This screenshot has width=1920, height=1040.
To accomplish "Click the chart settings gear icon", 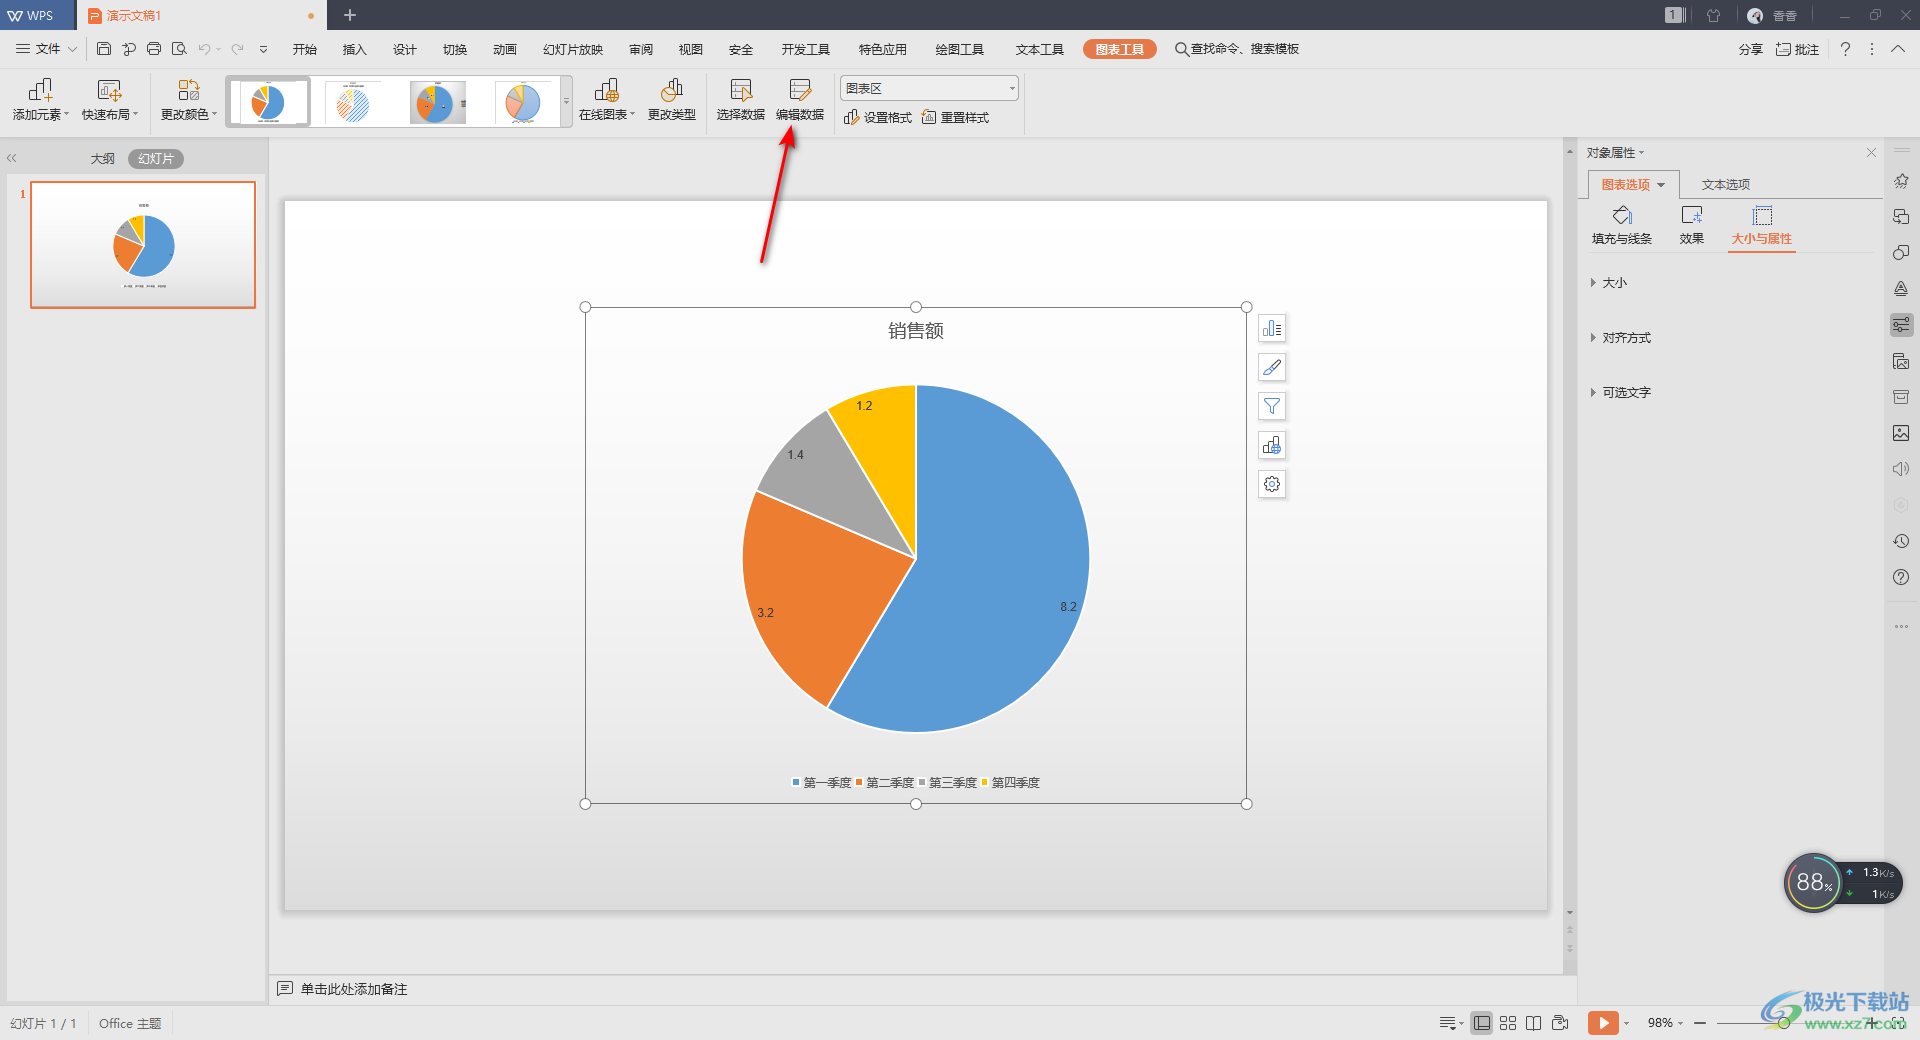I will (1272, 484).
